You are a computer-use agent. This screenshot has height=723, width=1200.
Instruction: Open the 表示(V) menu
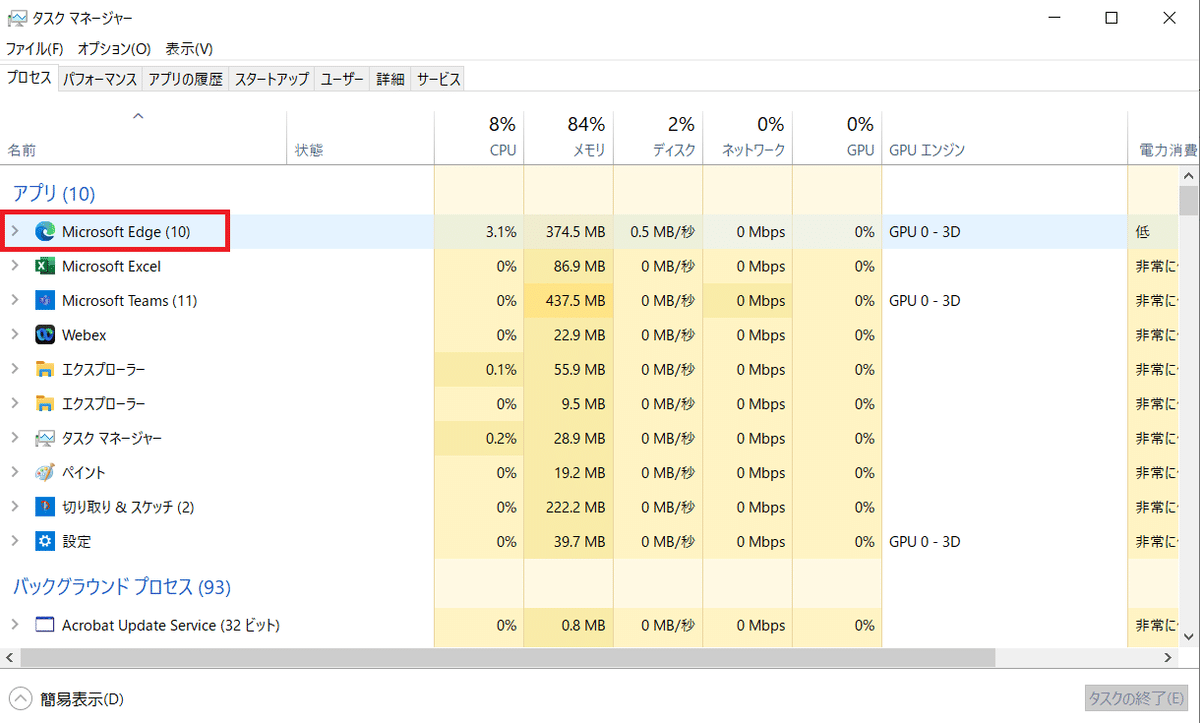point(189,48)
